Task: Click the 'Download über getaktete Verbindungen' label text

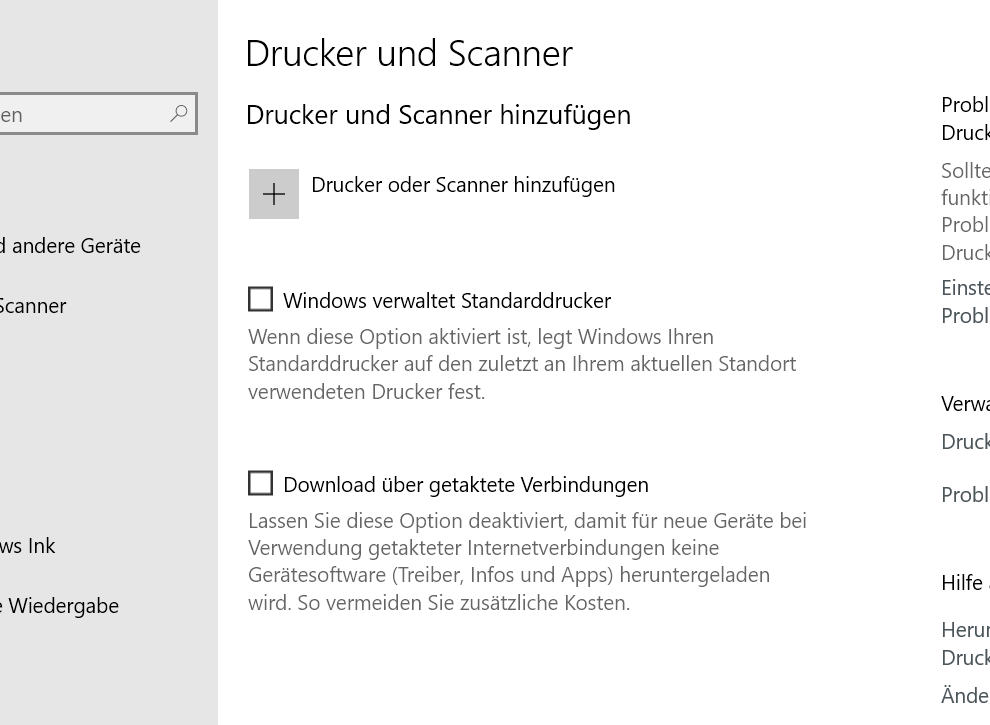Action: pyautogui.click(x=466, y=485)
